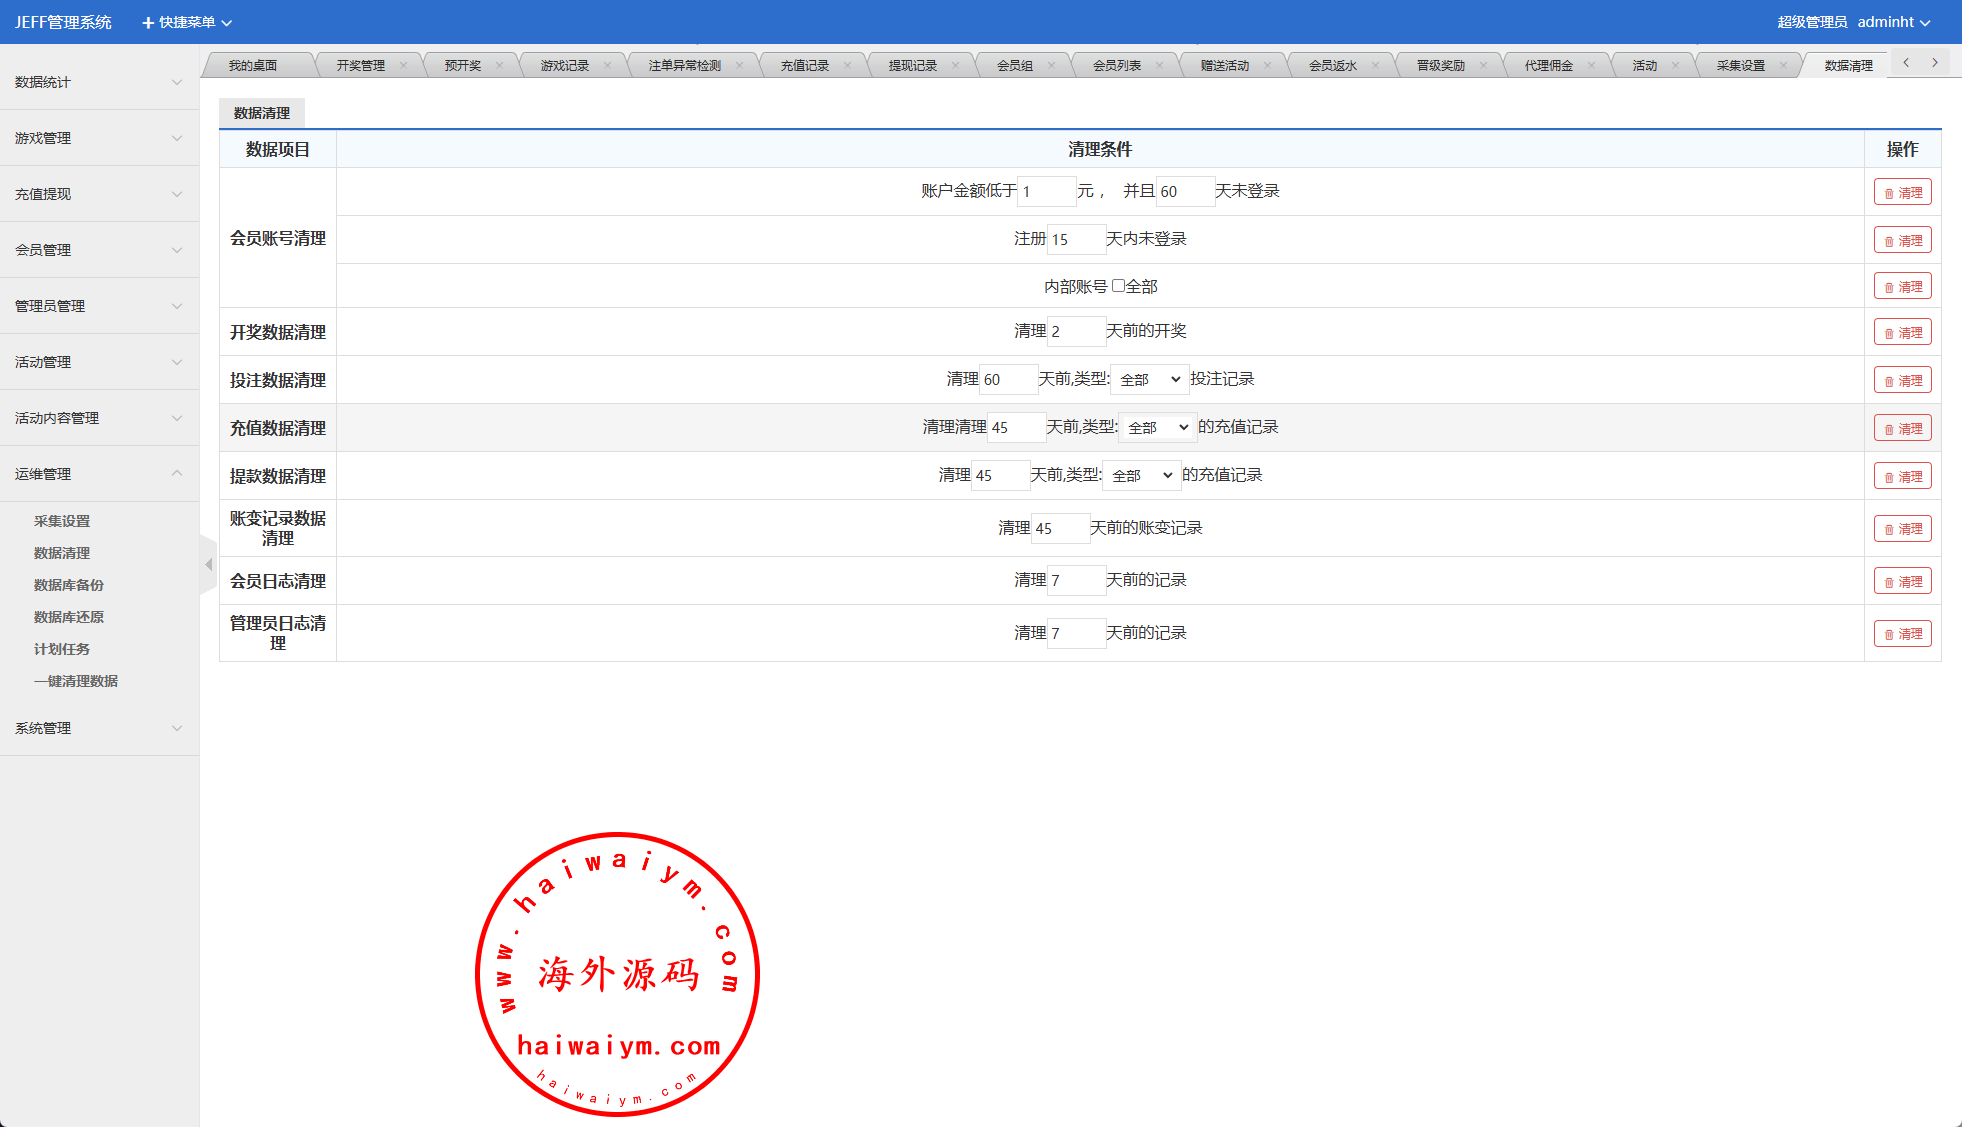This screenshot has width=1962, height=1127.
Task: Open type dropdown in 提款数据清理 row
Action: click(x=1141, y=475)
